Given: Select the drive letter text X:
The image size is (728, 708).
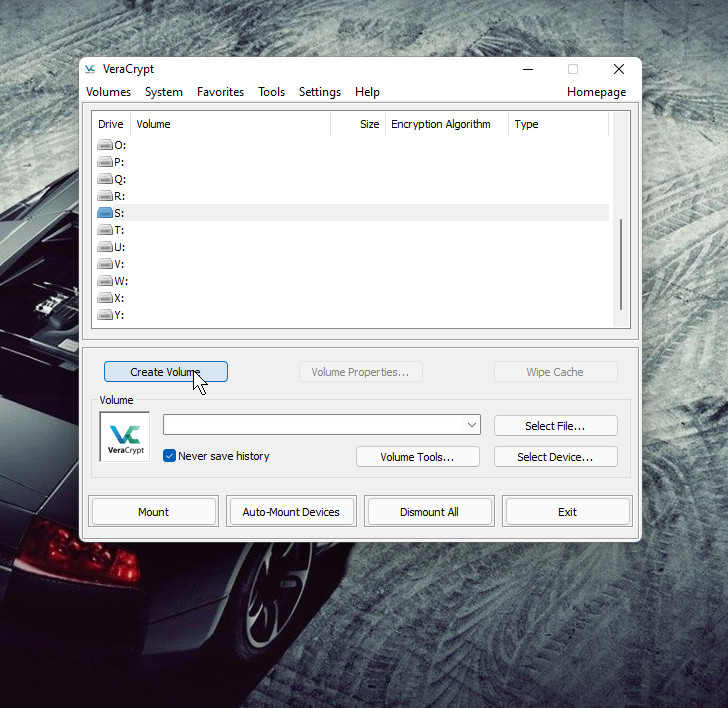Looking at the screenshot, I should pyautogui.click(x=119, y=298).
